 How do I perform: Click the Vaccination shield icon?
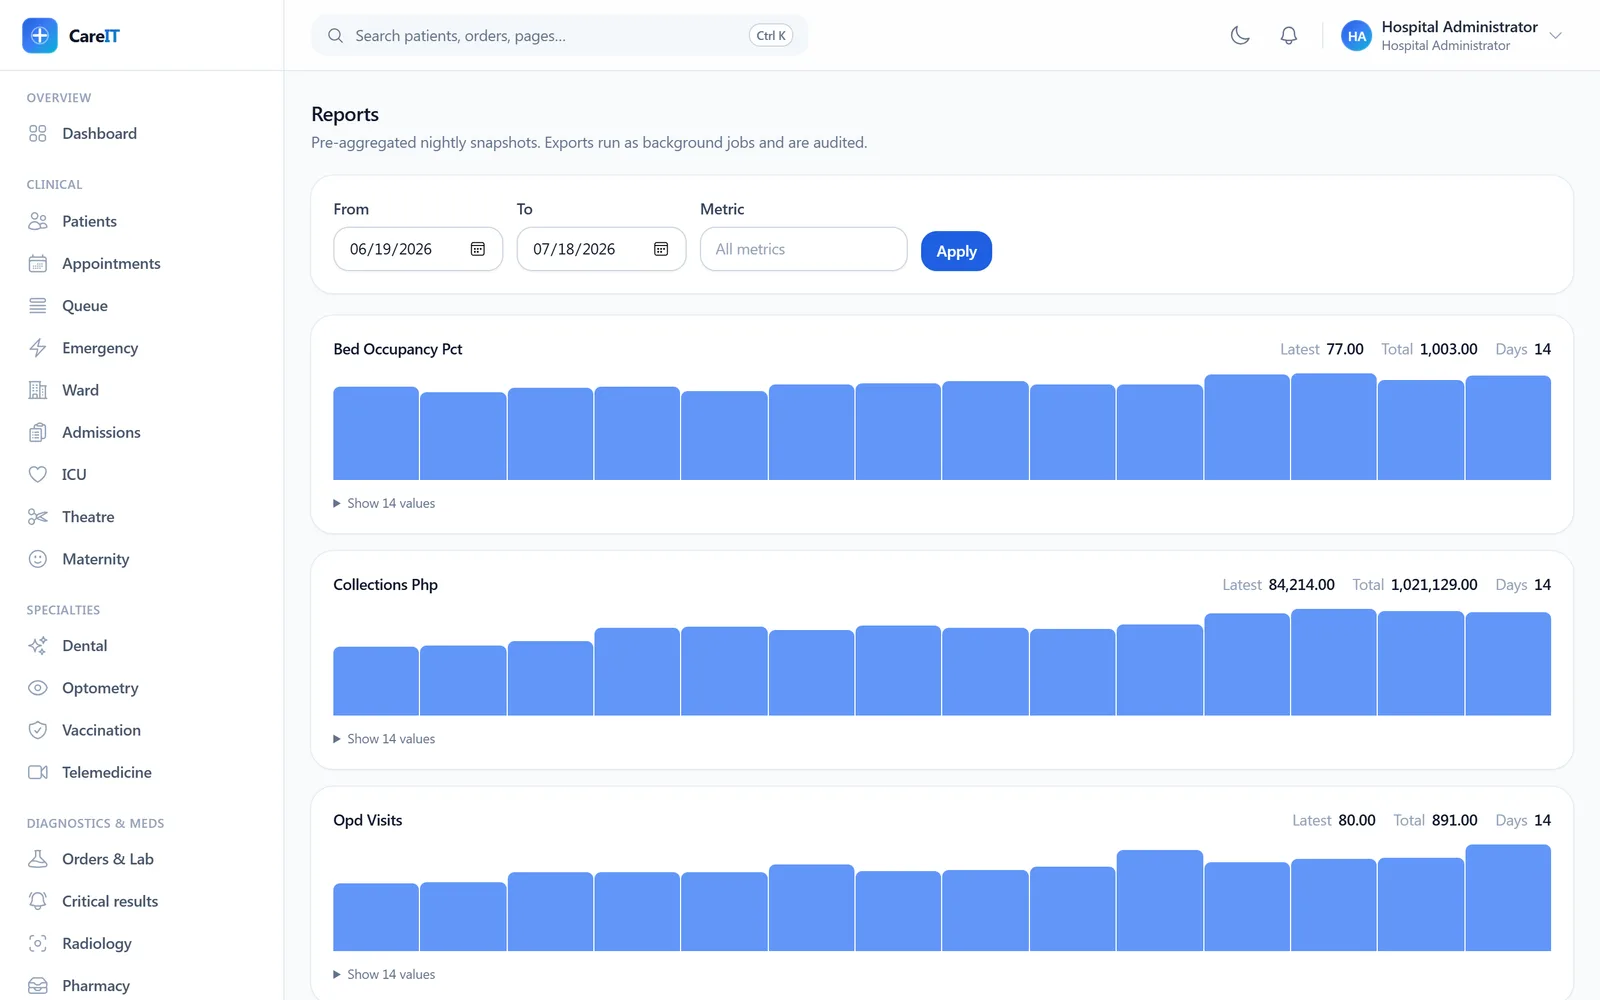(x=38, y=730)
